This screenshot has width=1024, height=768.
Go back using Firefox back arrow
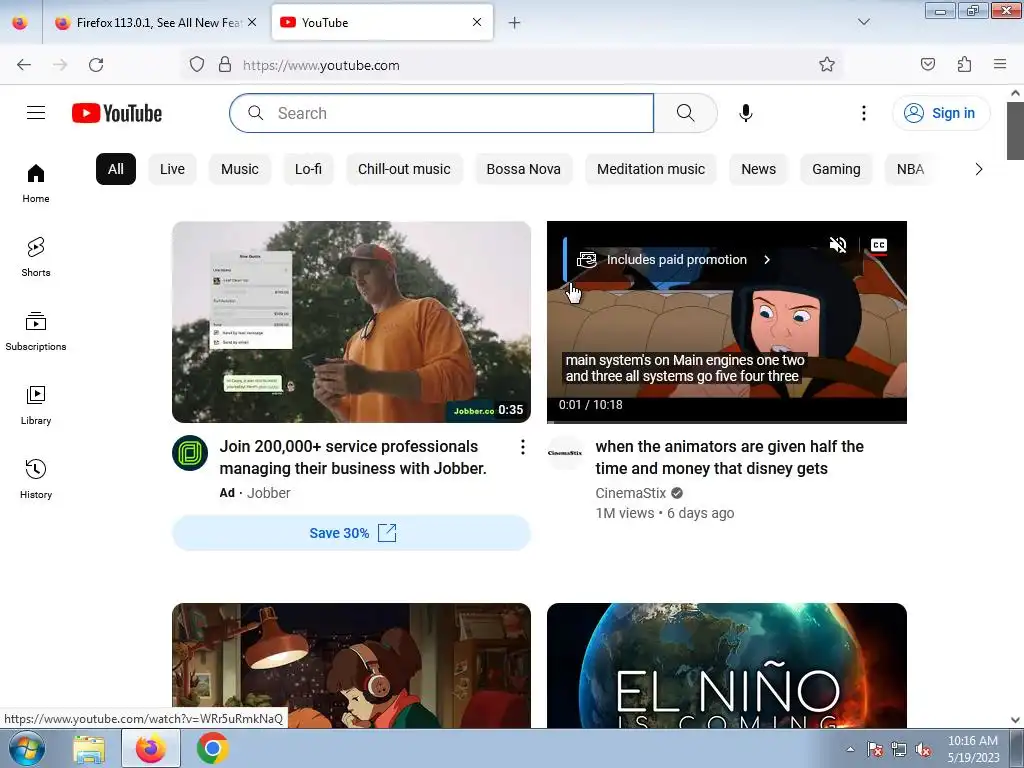coord(24,65)
